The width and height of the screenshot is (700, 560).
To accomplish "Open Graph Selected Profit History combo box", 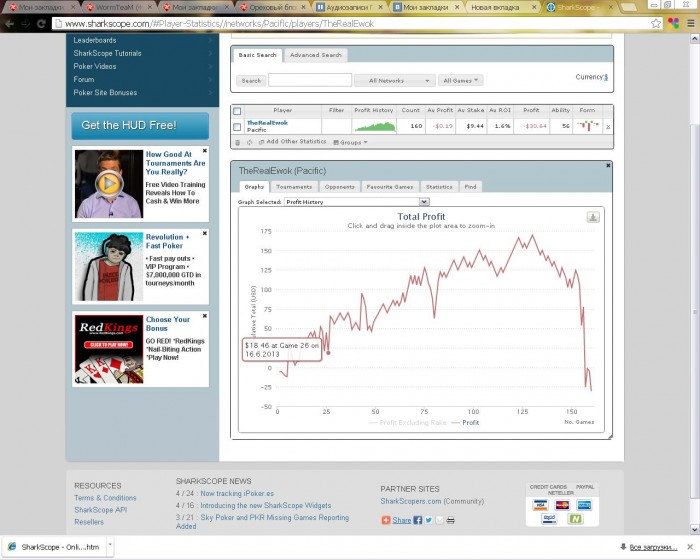I will (357, 202).
